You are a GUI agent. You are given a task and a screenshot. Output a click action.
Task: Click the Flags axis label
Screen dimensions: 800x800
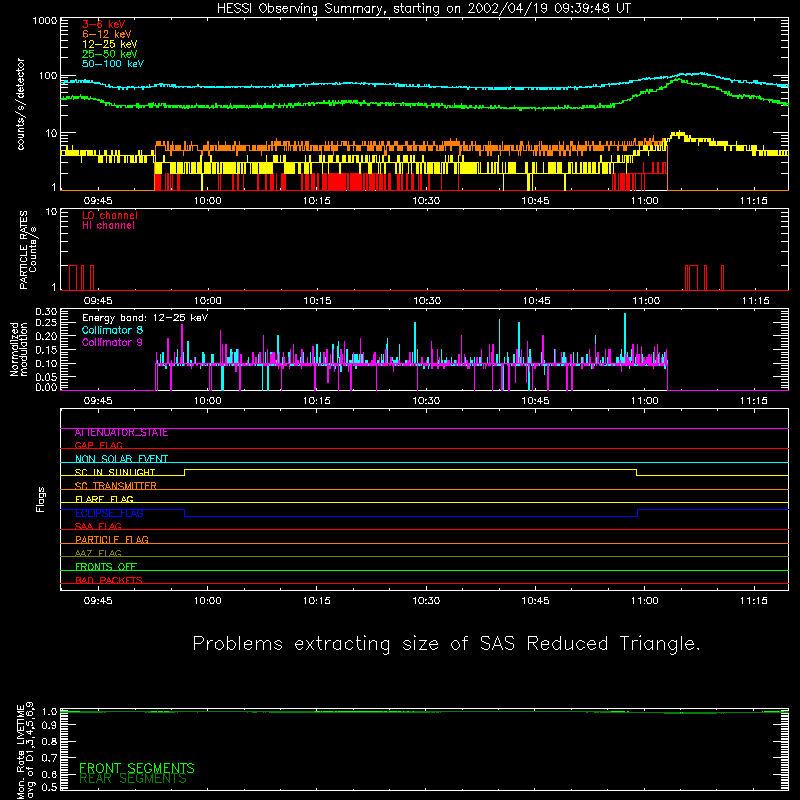41,499
